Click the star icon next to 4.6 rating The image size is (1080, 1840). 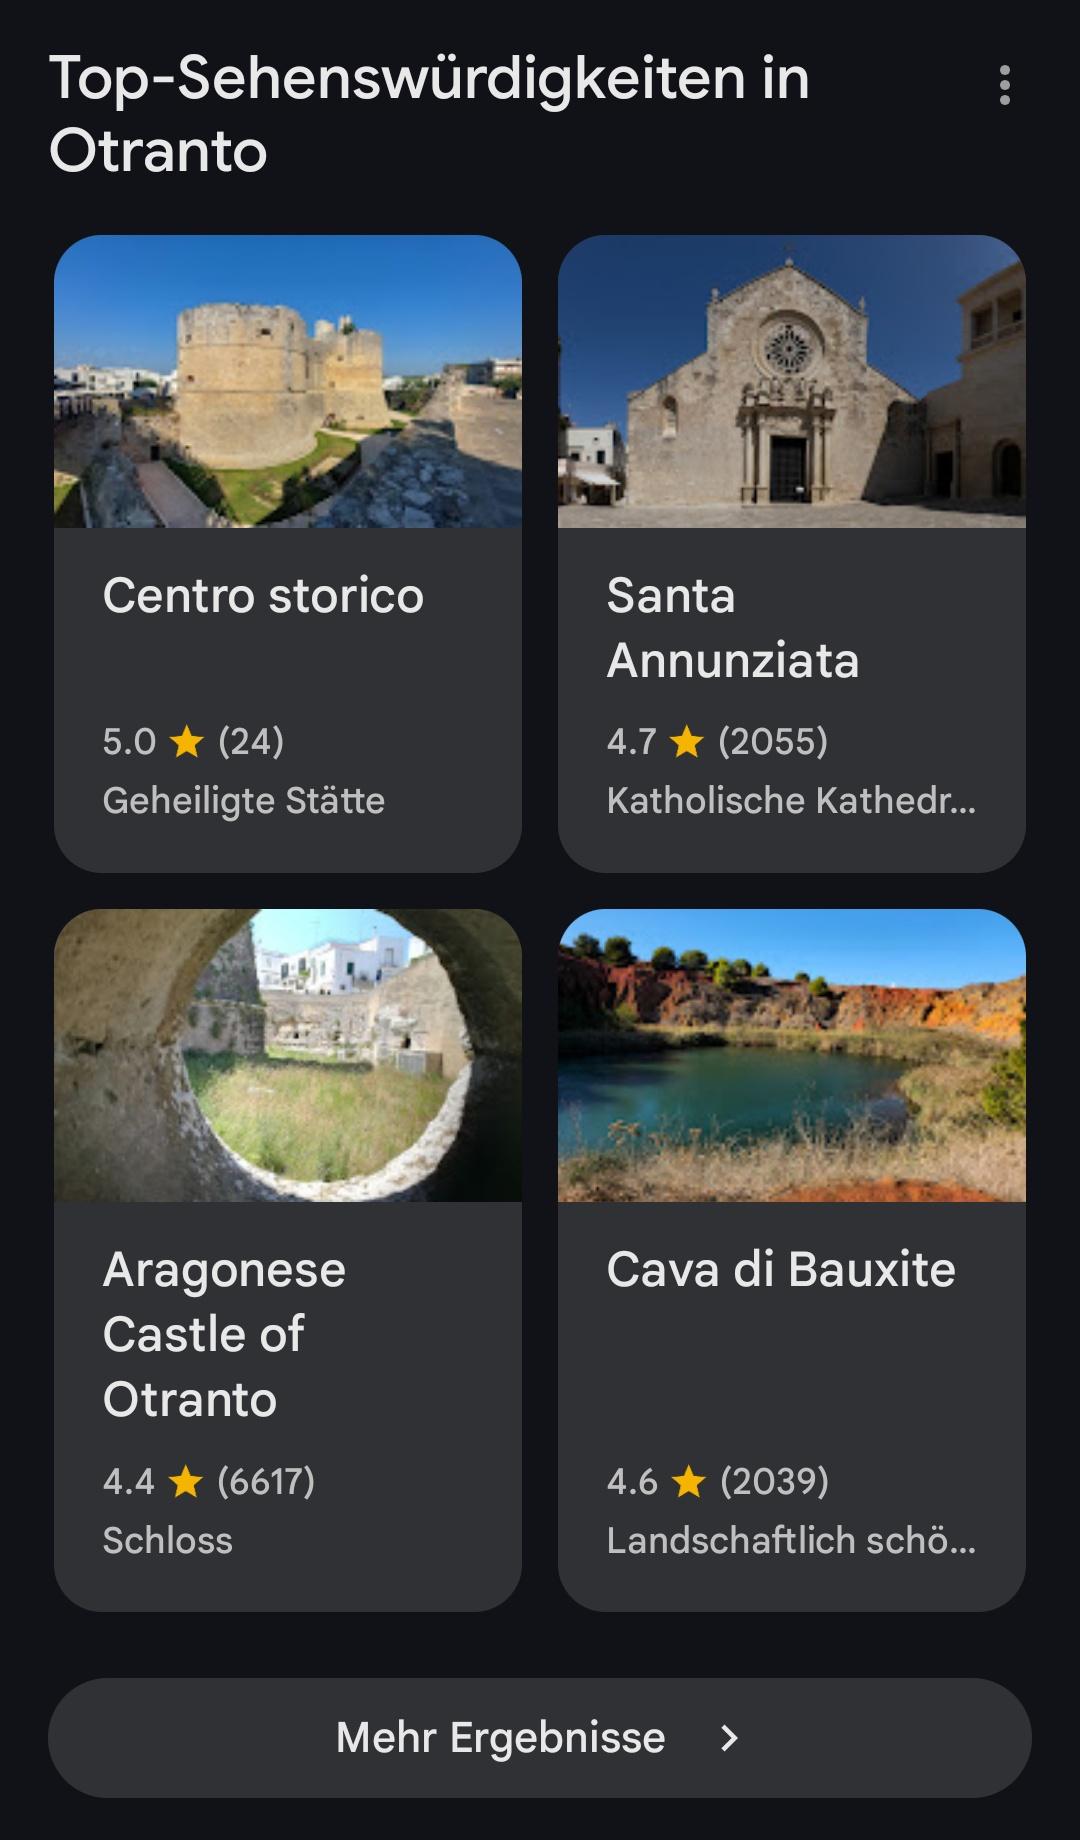(x=689, y=1482)
